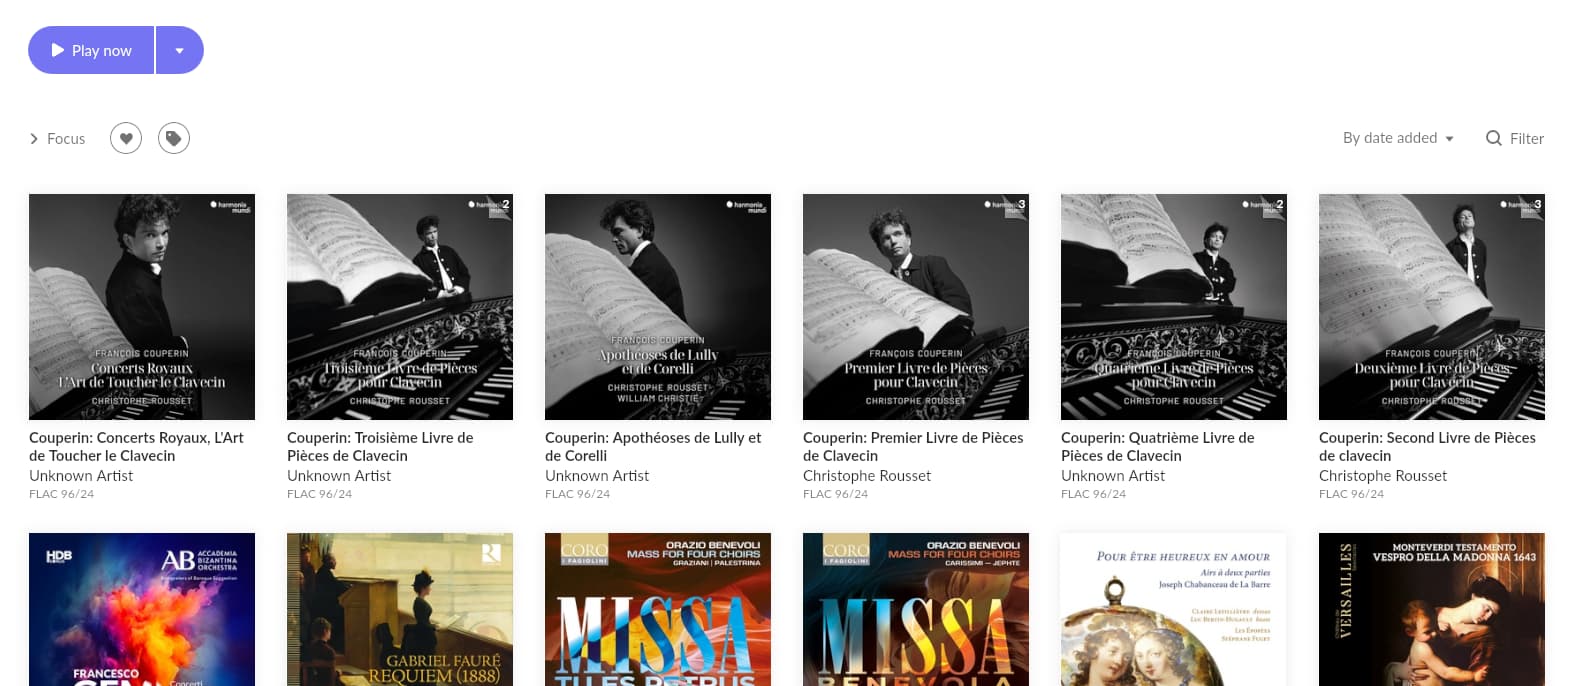Toggle the tag filter icon
1575x686 pixels.
[x=174, y=138]
